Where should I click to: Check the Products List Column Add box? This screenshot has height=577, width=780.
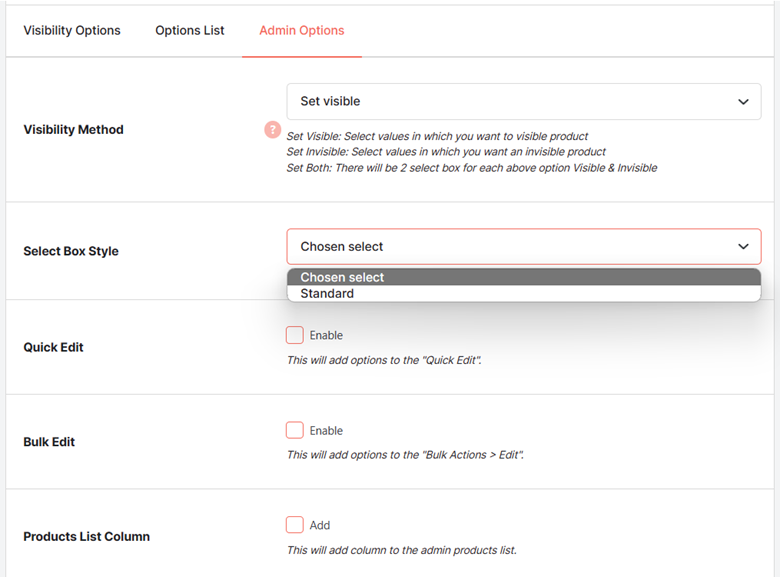pos(294,525)
